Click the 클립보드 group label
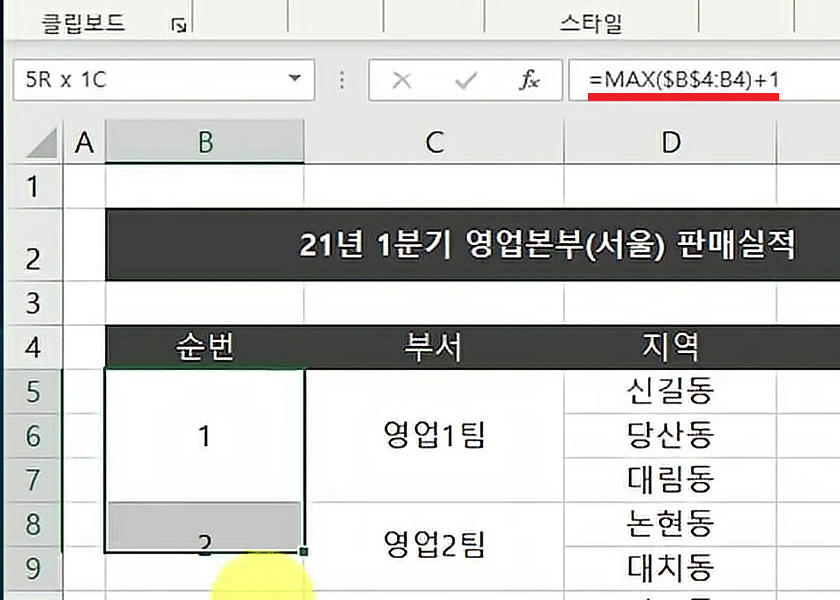The width and height of the screenshot is (840, 600). tap(83, 24)
